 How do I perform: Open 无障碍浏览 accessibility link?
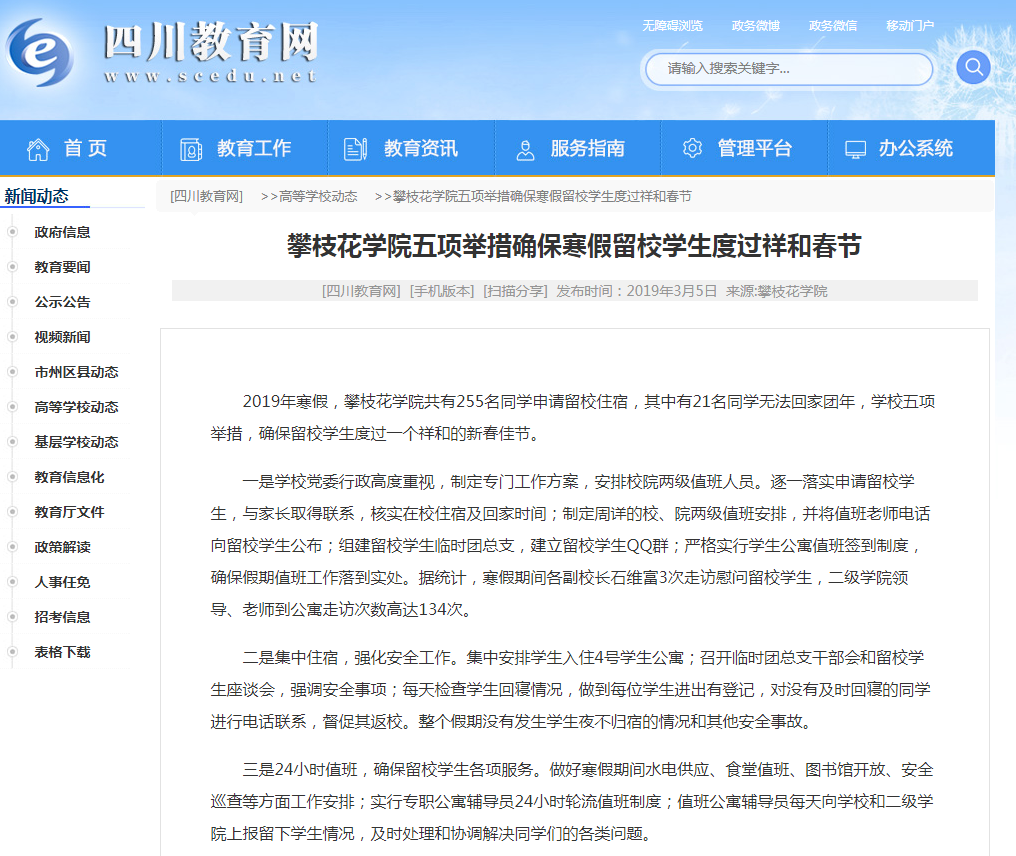click(x=672, y=26)
